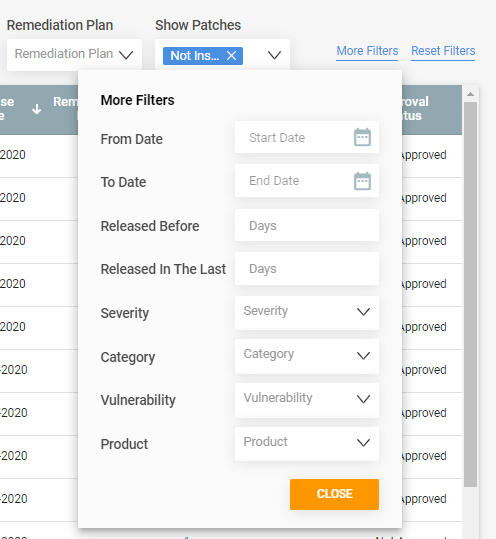This screenshot has width=496, height=539.
Task: Click the Released Before Days field
Action: tap(307, 226)
